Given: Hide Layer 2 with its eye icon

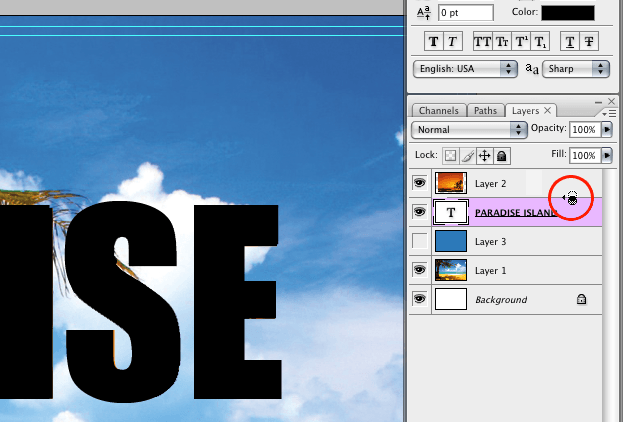Looking at the screenshot, I should pyautogui.click(x=420, y=184).
